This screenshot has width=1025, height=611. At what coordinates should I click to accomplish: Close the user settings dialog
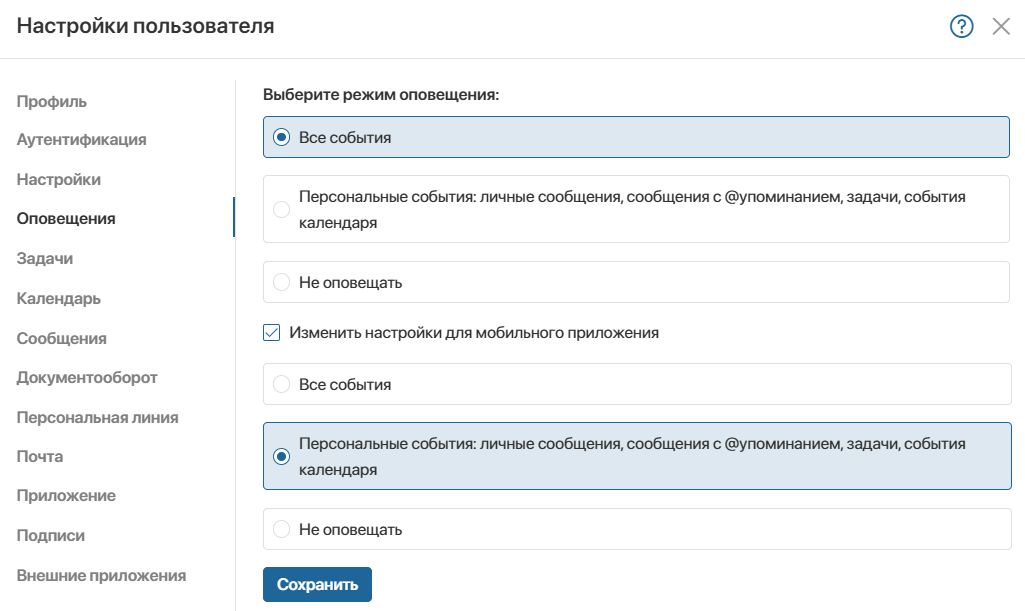point(1001,27)
